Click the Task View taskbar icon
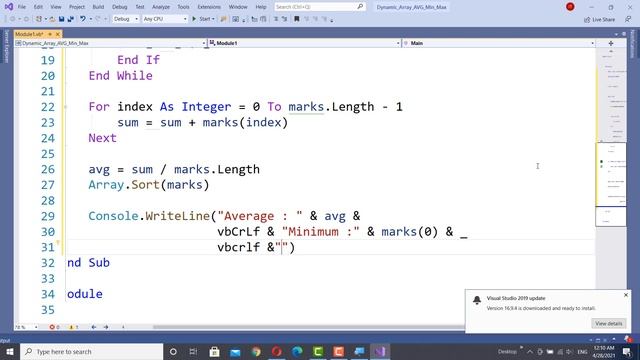Viewport: 640px width, 360px height. tap(193, 351)
